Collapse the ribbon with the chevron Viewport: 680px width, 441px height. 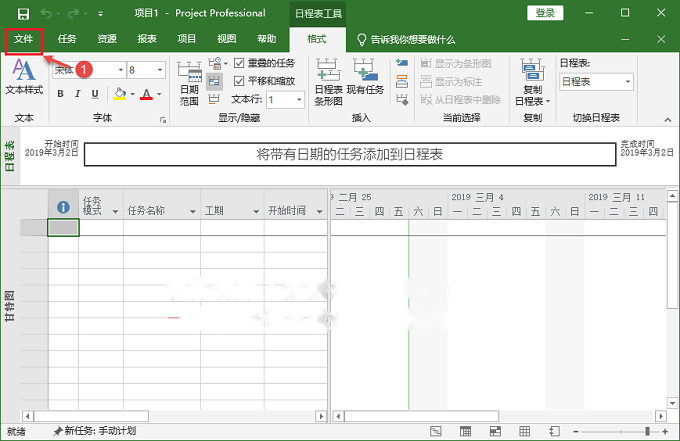[x=668, y=120]
